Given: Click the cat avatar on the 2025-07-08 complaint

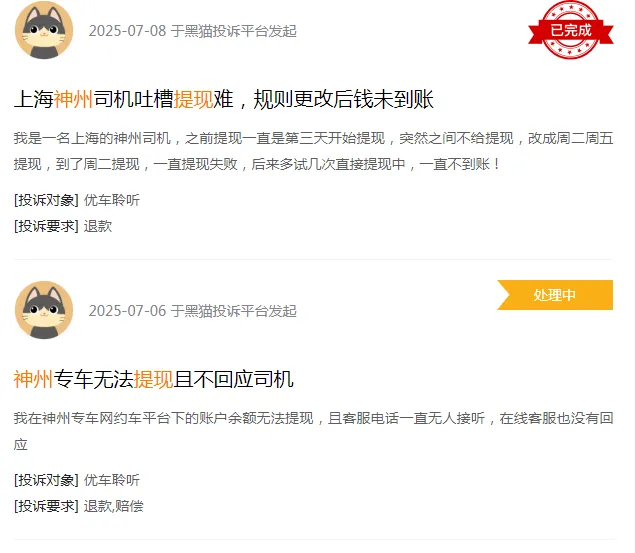Looking at the screenshot, I should coord(44,30).
